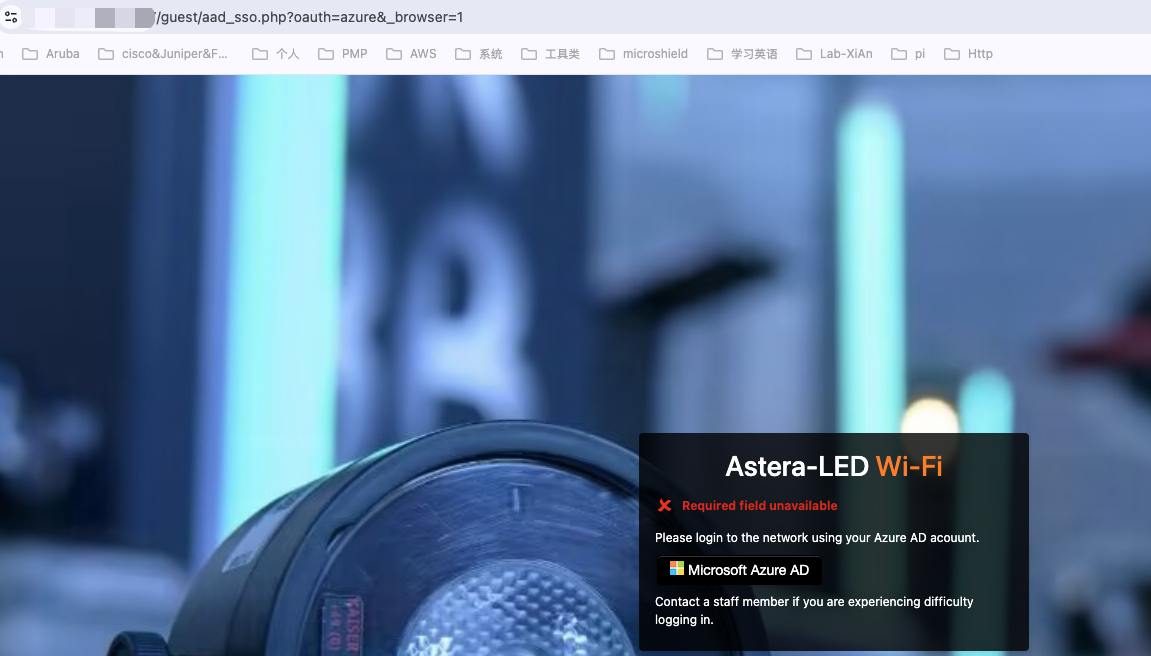This screenshot has height=656, width=1151.
Task: Open the AWS bookmarks folder
Action: tap(411, 54)
